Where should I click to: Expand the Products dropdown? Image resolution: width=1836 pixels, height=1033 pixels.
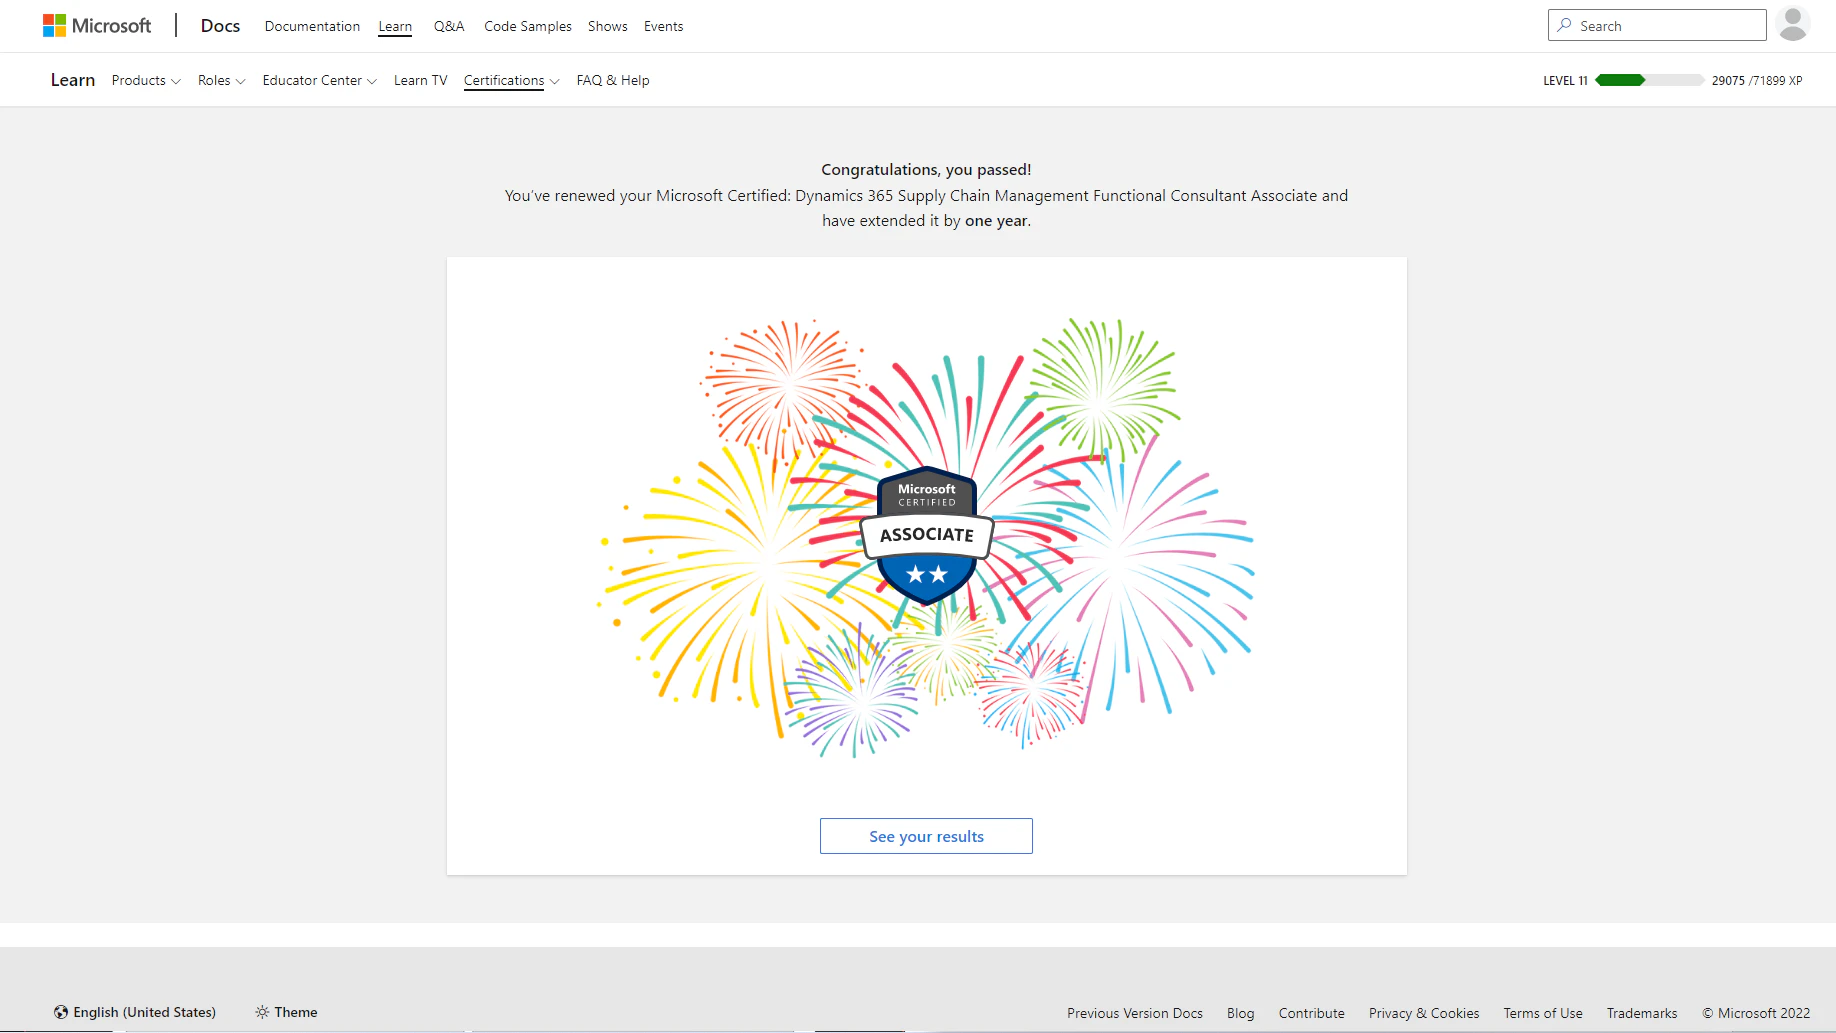pyautogui.click(x=146, y=80)
